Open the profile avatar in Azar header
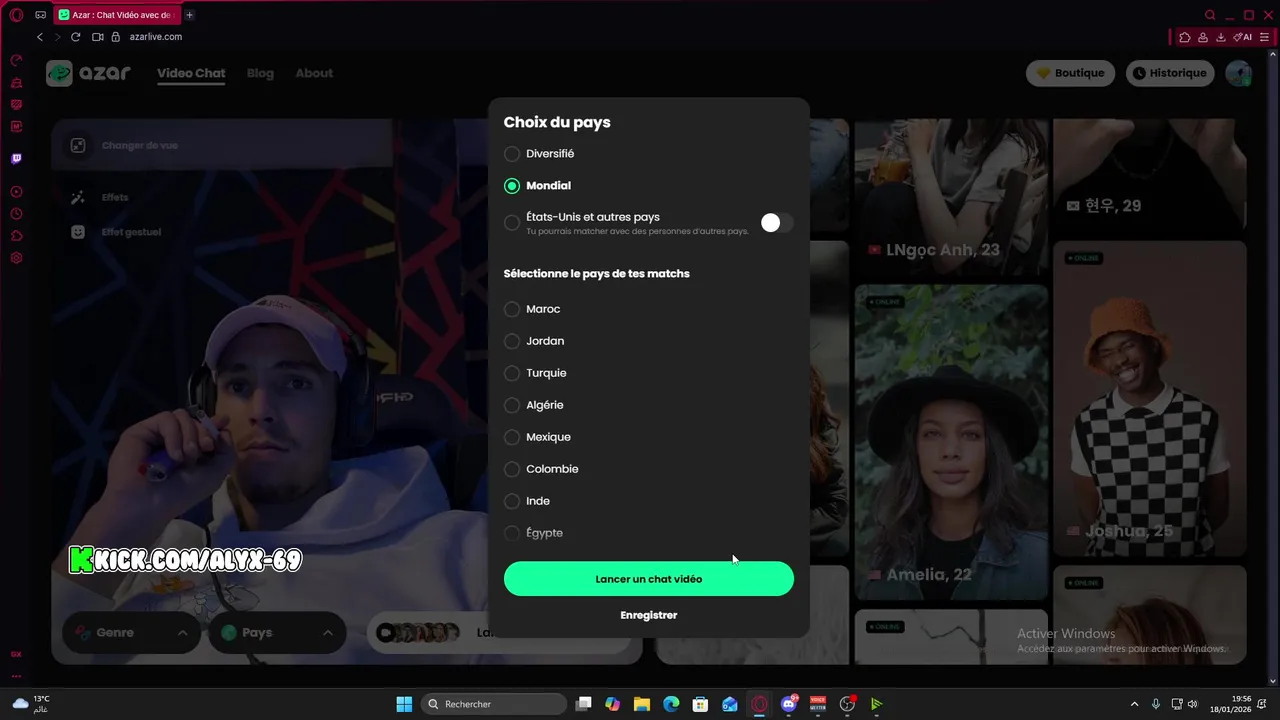 tap(1239, 73)
